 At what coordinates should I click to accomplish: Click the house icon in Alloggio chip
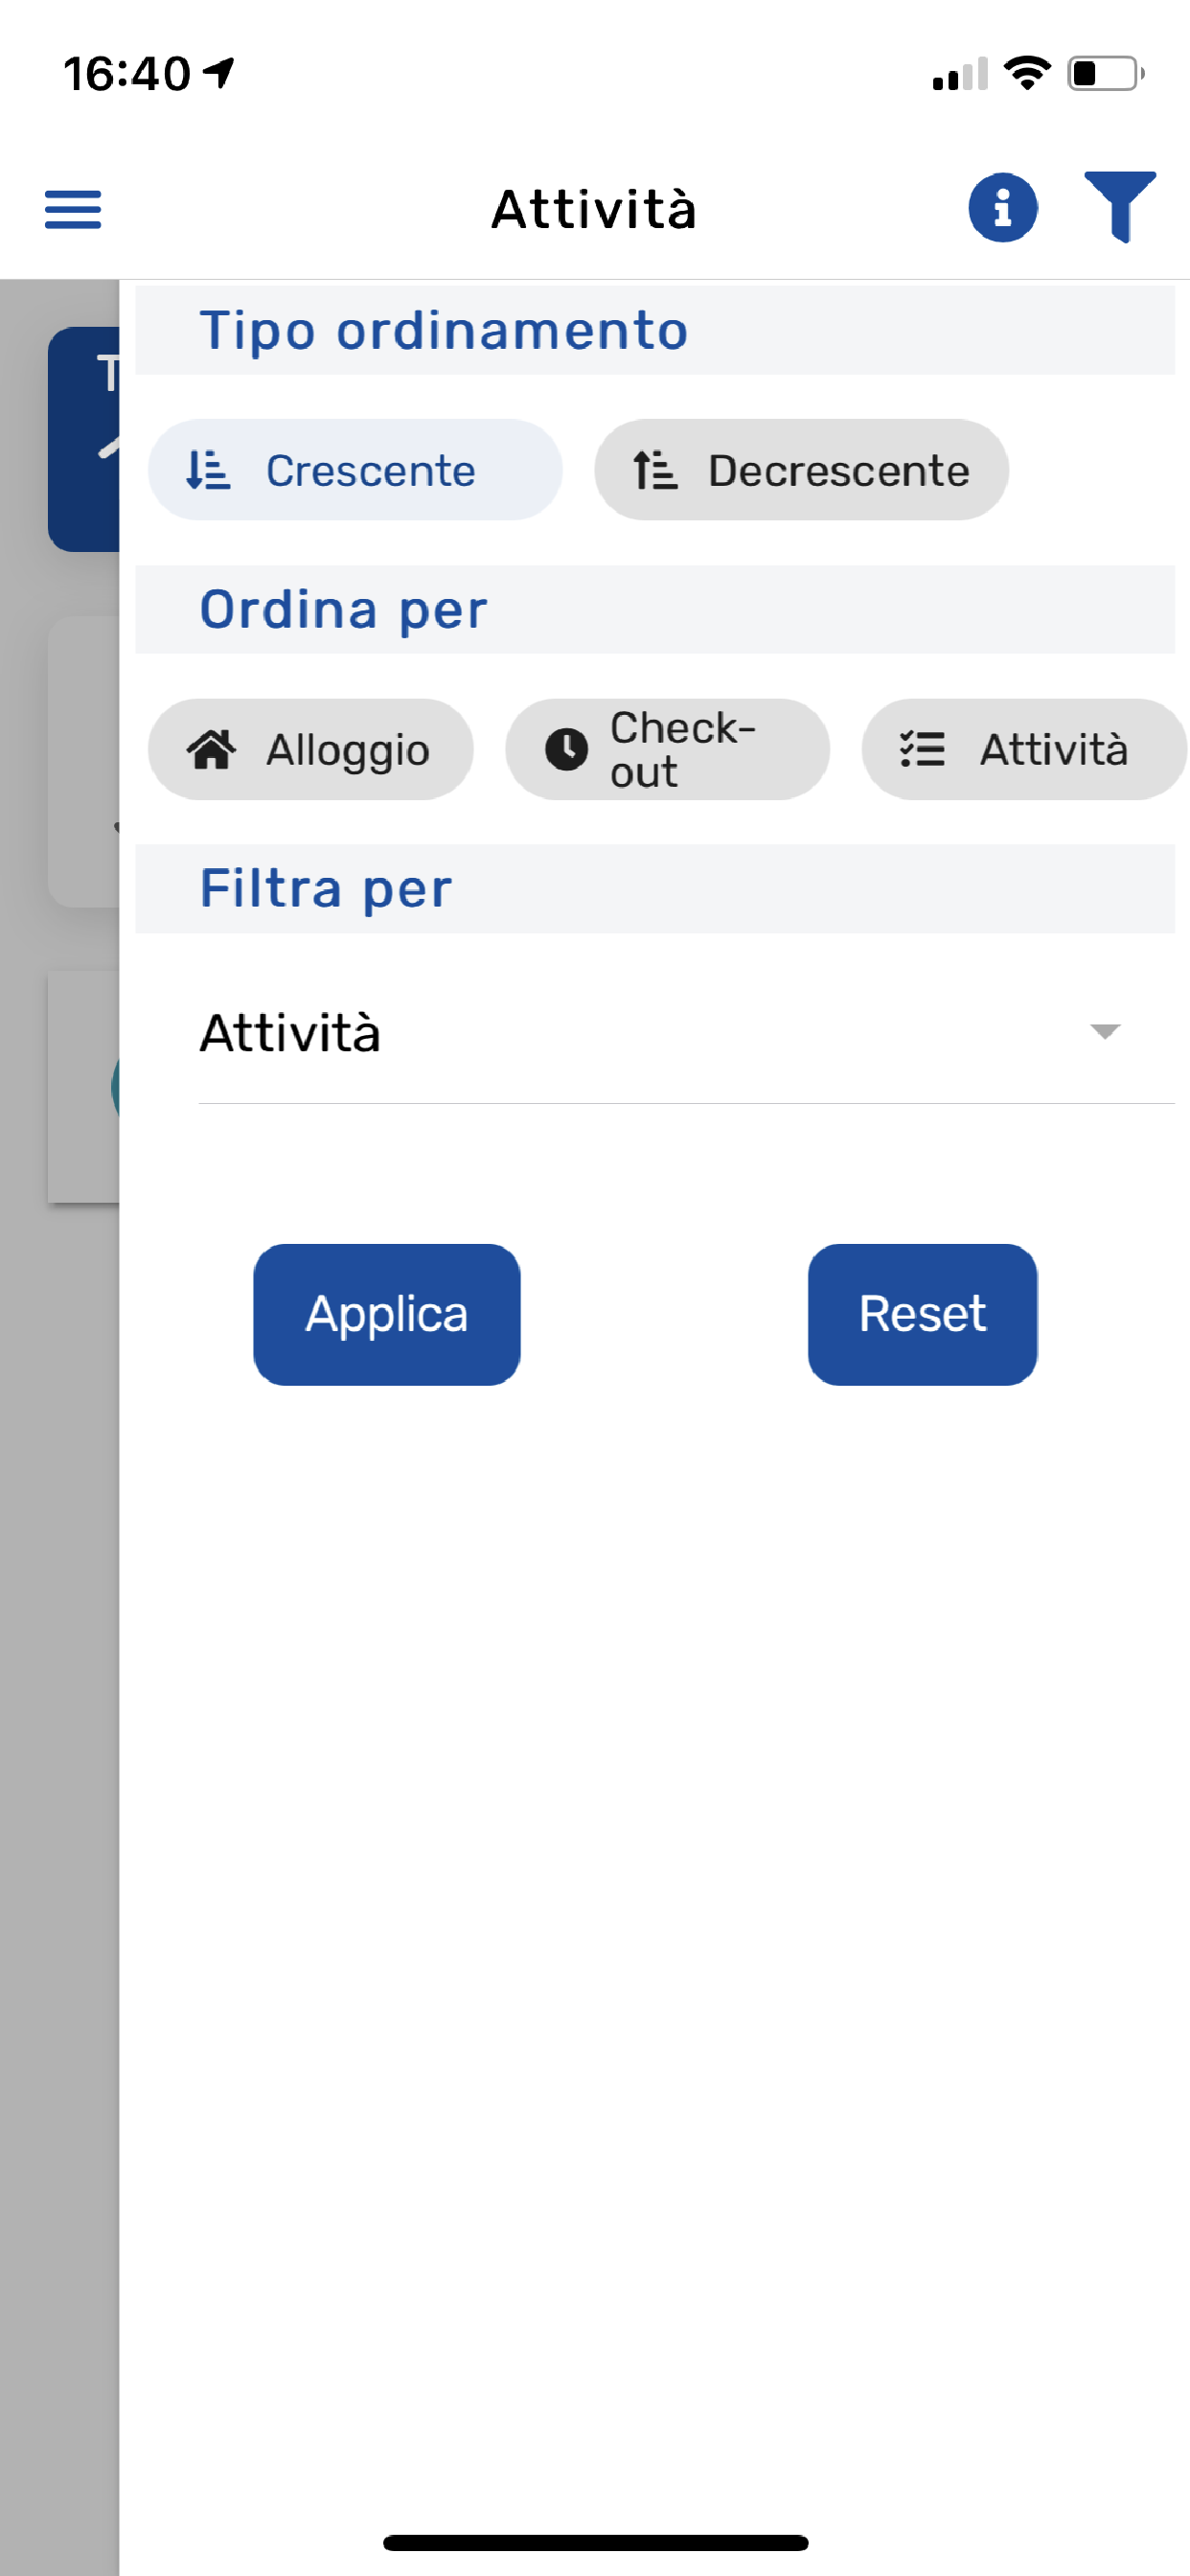[x=212, y=749]
